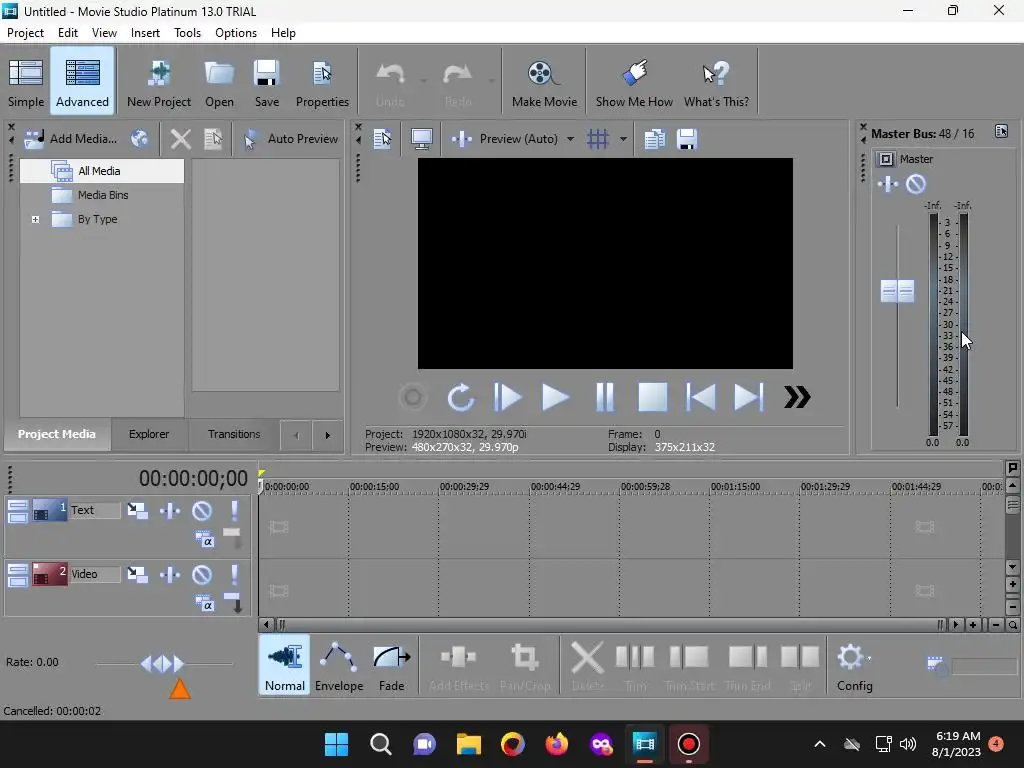The width and height of the screenshot is (1024, 768).
Task: Select Fade tool
Action: pyautogui.click(x=391, y=665)
